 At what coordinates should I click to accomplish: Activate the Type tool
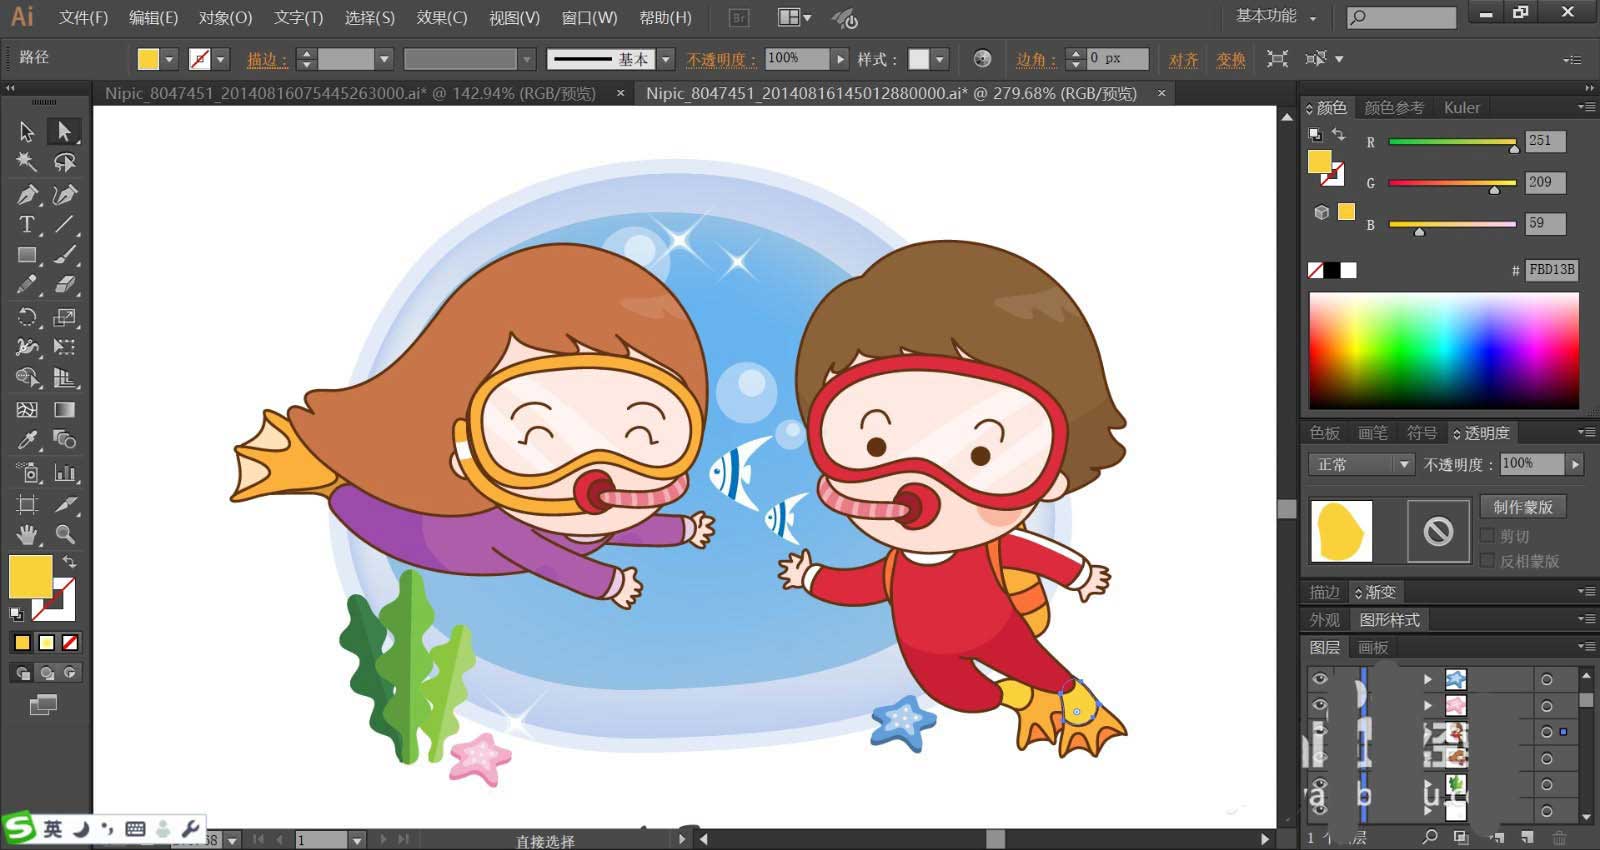pyautogui.click(x=27, y=224)
